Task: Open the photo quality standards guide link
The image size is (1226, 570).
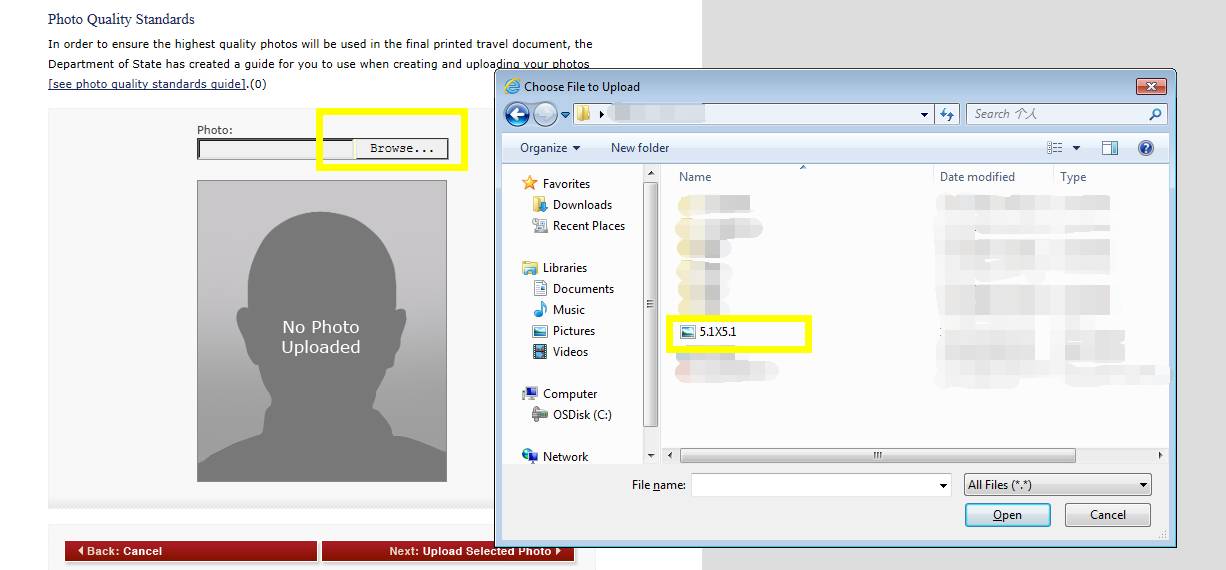Action: pos(147,84)
